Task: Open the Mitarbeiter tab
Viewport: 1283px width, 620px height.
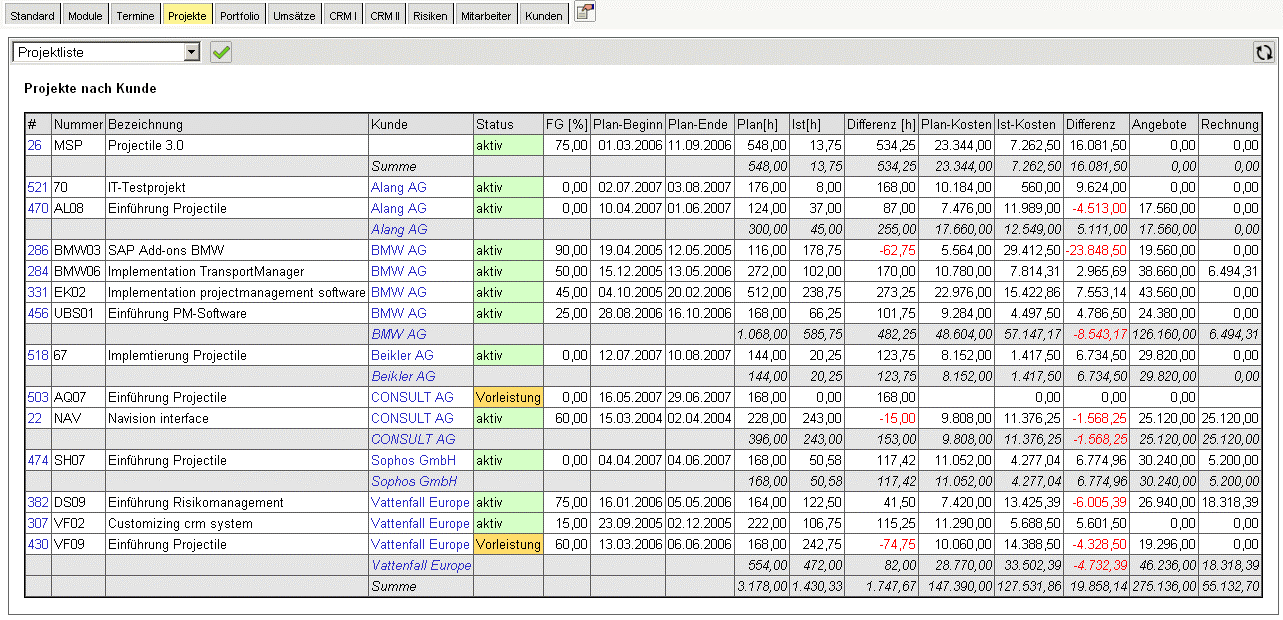Action: (x=486, y=16)
